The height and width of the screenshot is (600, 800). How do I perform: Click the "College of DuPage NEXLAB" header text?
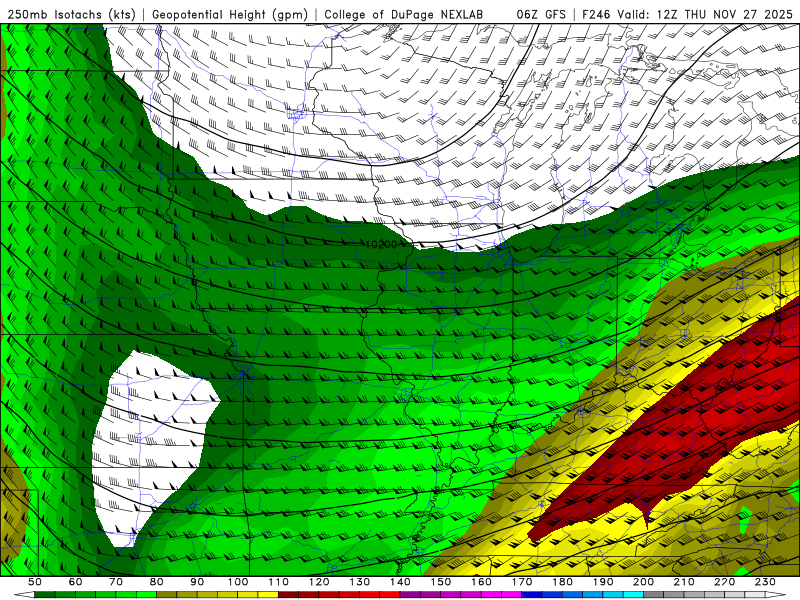(404, 15)
